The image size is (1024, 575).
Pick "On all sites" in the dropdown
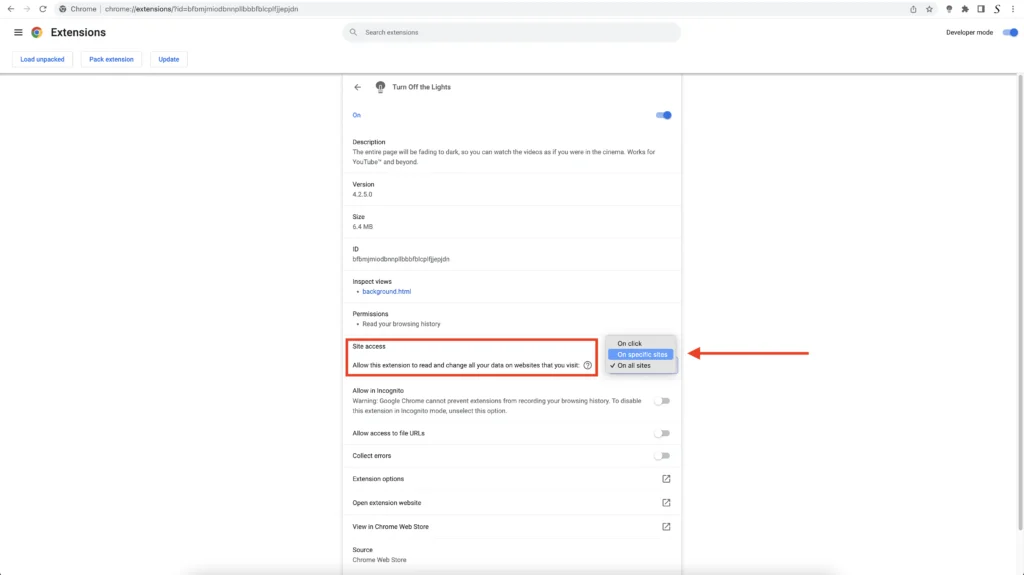(634, 366)
